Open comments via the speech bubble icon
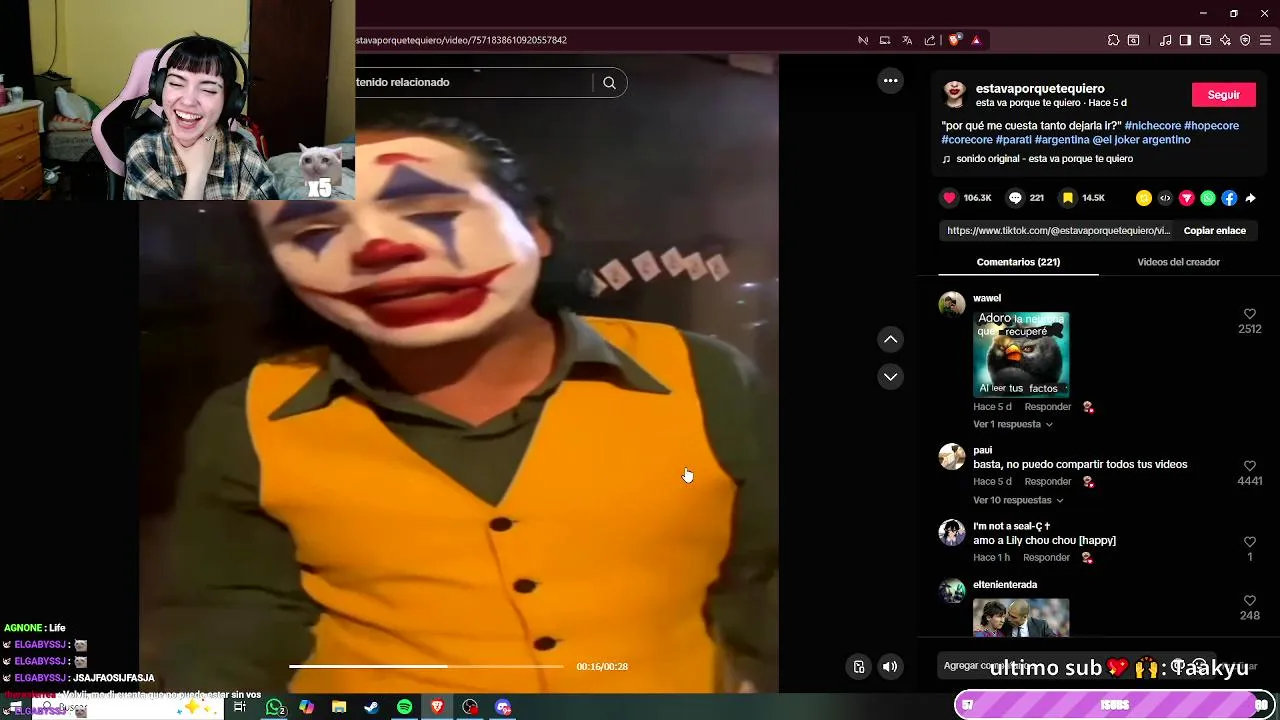This screenshot has width=1280, height=720. pyautogui.click(x=1015, y=198)
